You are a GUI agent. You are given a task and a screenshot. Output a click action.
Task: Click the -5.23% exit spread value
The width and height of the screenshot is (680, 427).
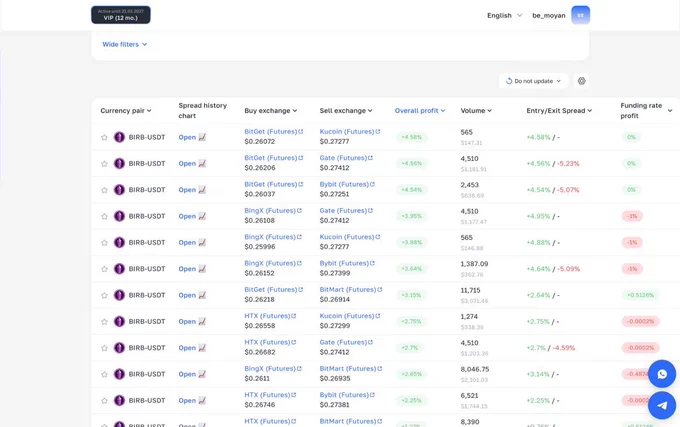click(x=568, y=163)
